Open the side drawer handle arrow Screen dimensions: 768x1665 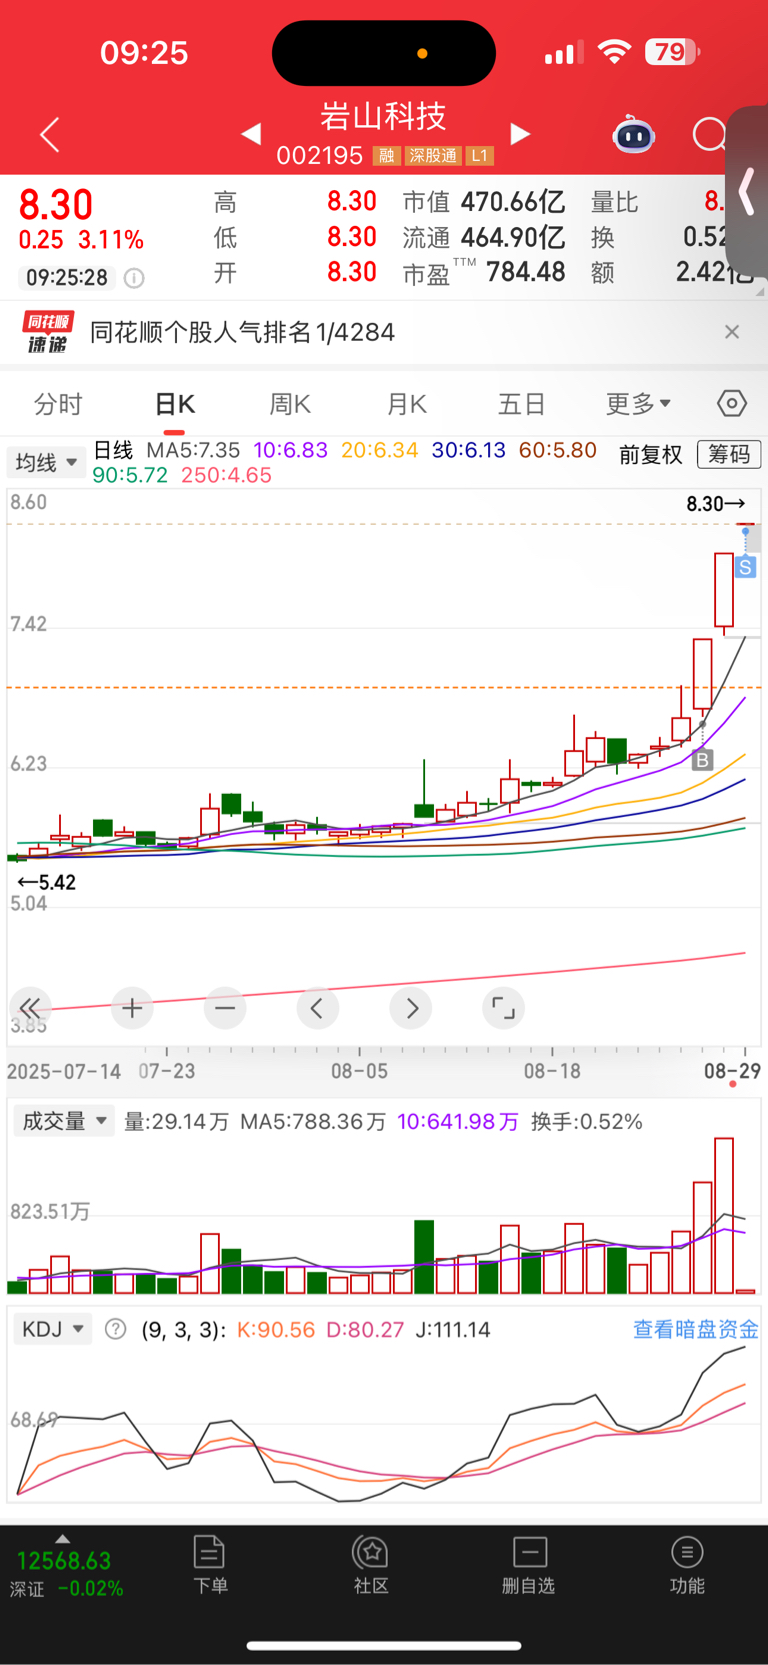coord(747,191)
